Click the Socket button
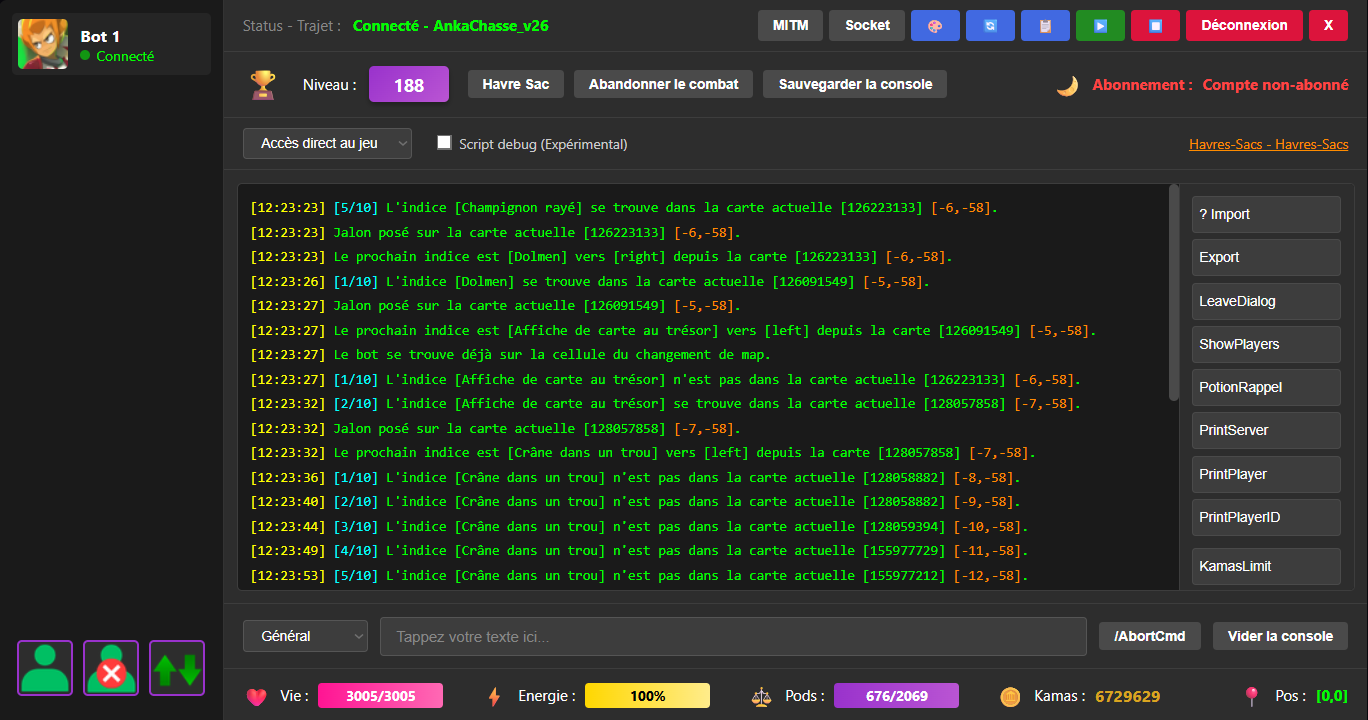The image size is (1368, 720). tap(867, 26)
